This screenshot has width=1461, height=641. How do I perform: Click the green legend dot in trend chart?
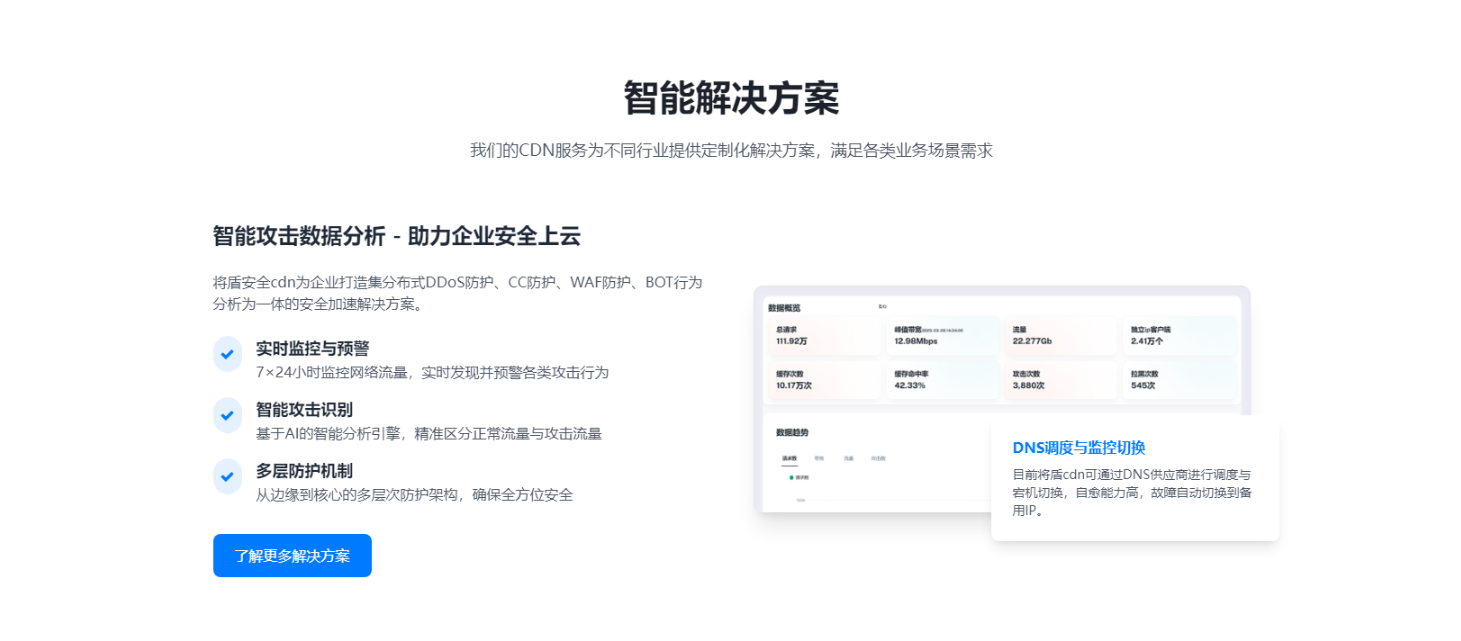[791, 478]
